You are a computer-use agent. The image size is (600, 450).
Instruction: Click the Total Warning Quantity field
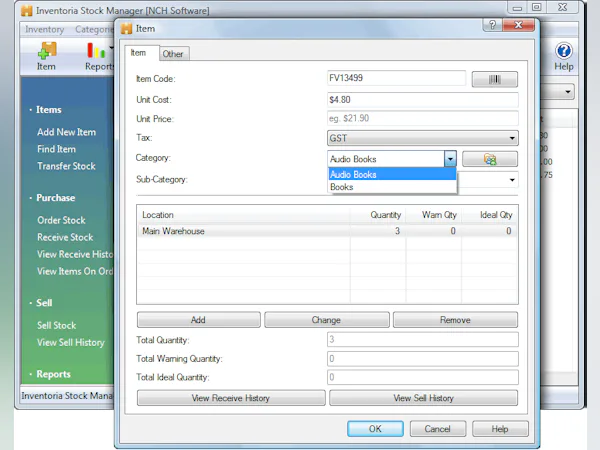coord(422,359)
